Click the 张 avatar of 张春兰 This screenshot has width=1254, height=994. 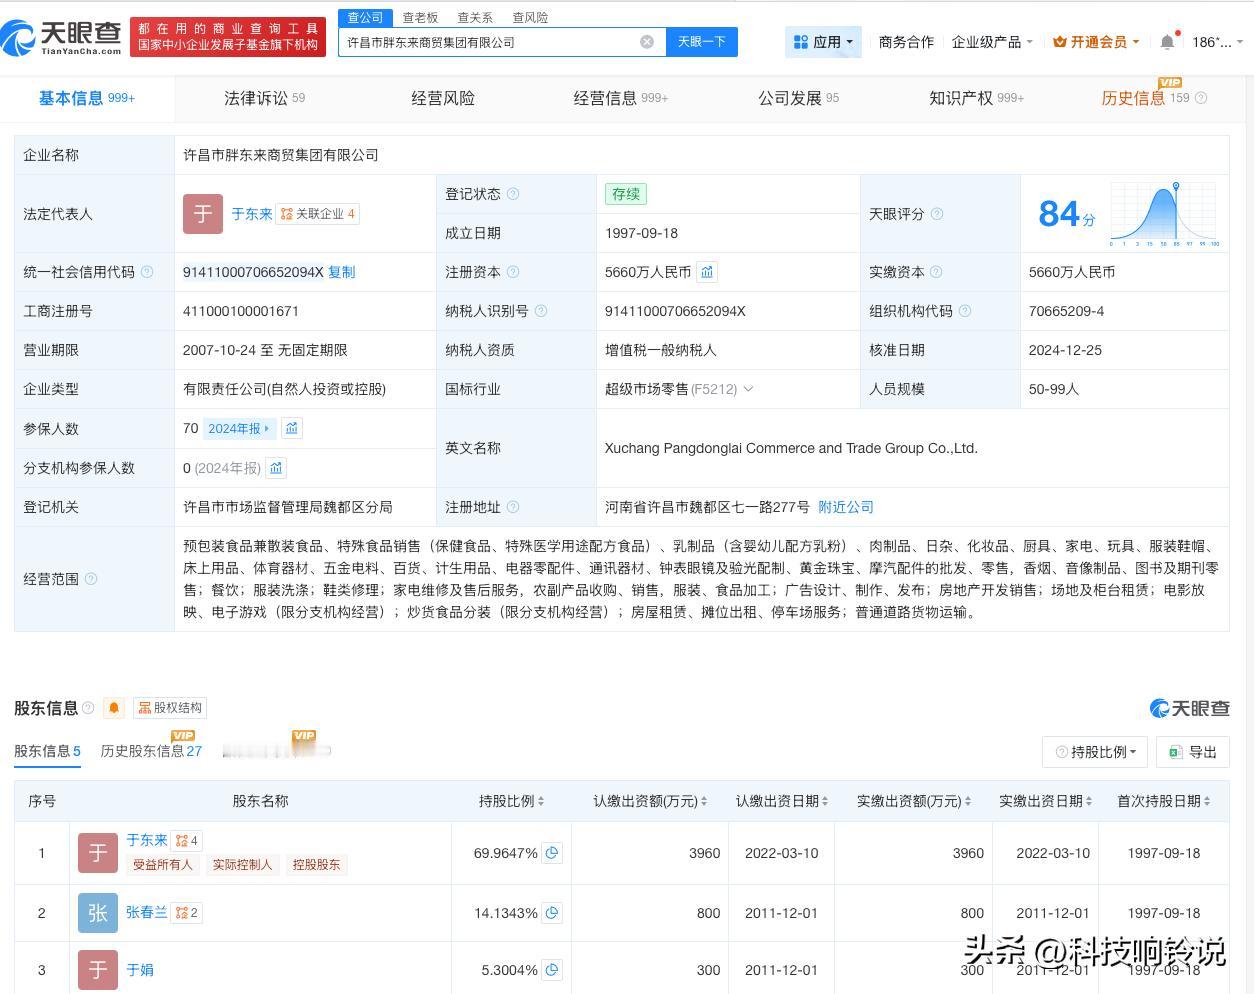tap(98, 913)
